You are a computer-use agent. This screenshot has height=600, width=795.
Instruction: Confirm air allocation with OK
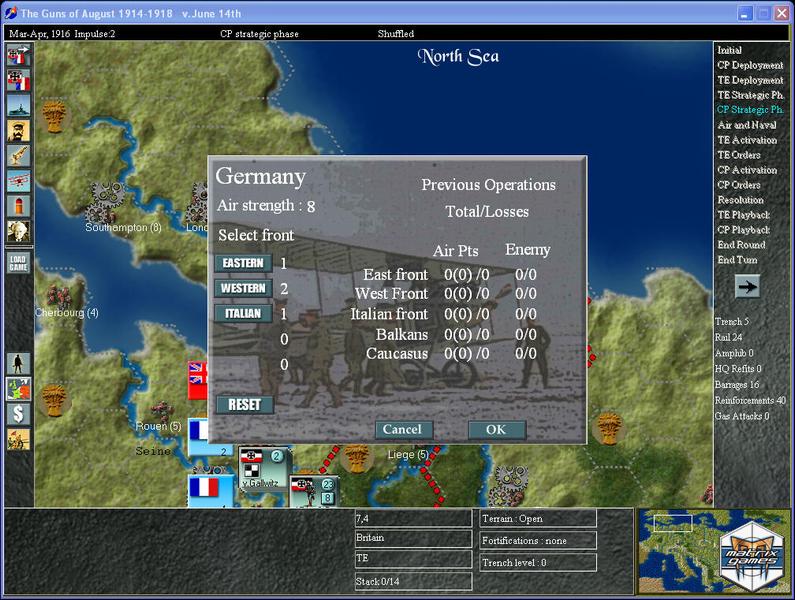click(x=496, y=429)
